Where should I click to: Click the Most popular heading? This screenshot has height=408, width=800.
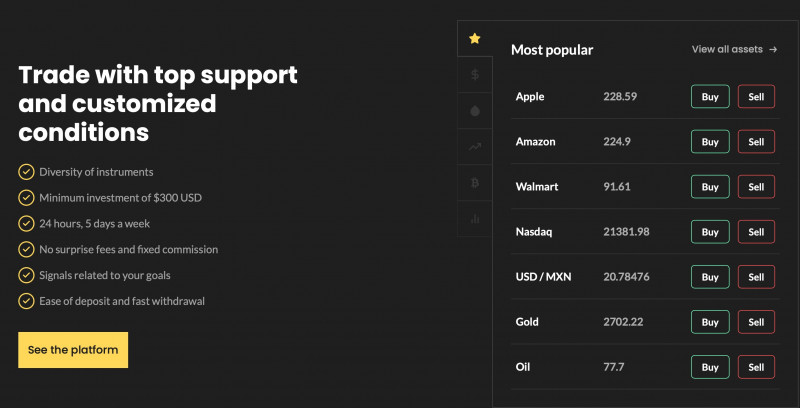(552, 50)
